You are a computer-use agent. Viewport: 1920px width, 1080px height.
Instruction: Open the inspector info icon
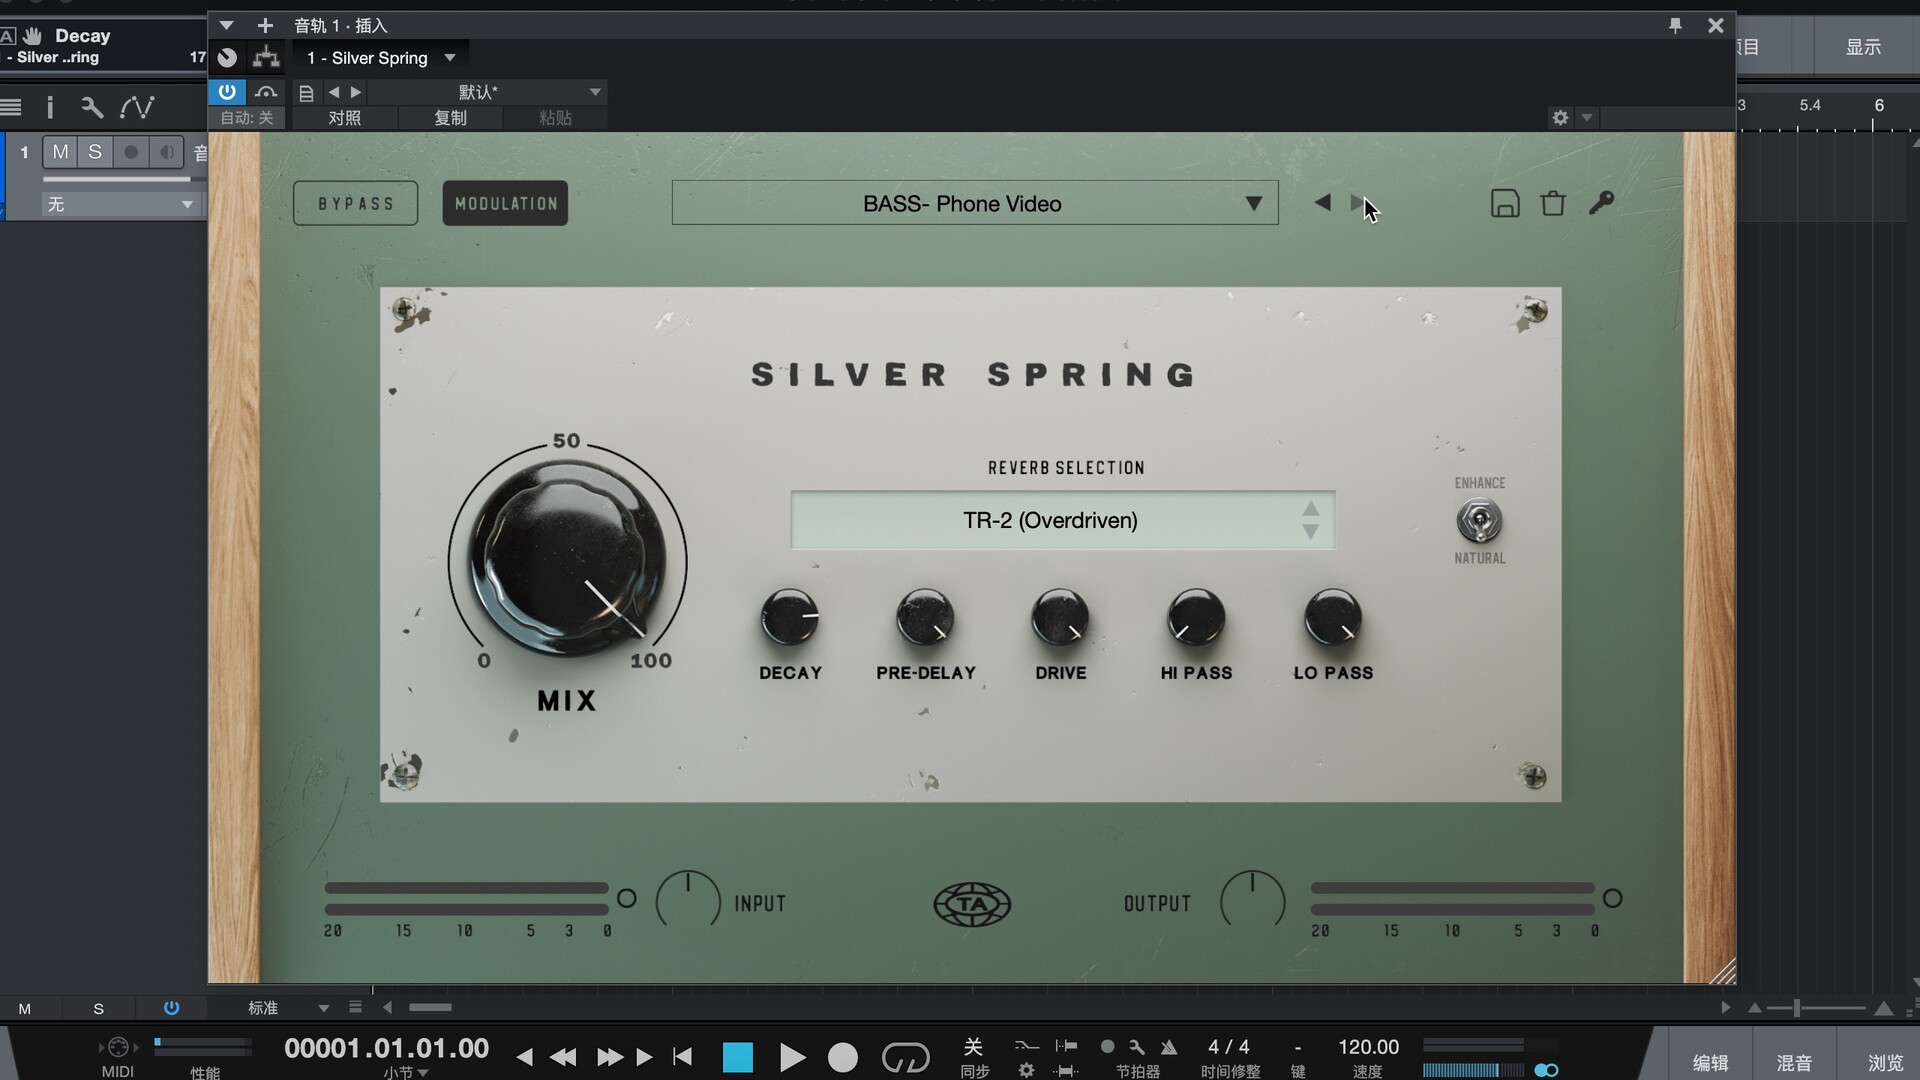(x=50, y=107)
